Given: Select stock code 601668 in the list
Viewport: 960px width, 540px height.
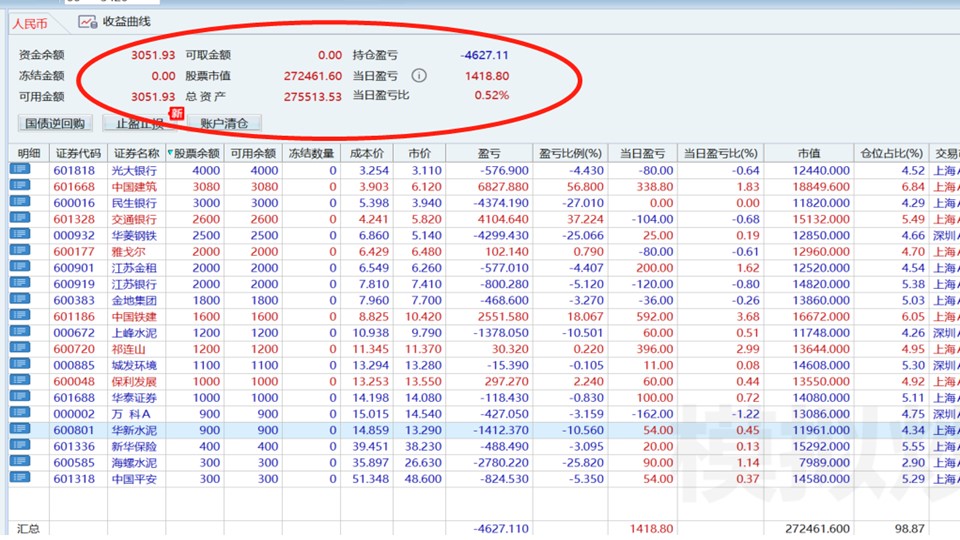Looking at the screenshot, I should (x=74, y=187).
